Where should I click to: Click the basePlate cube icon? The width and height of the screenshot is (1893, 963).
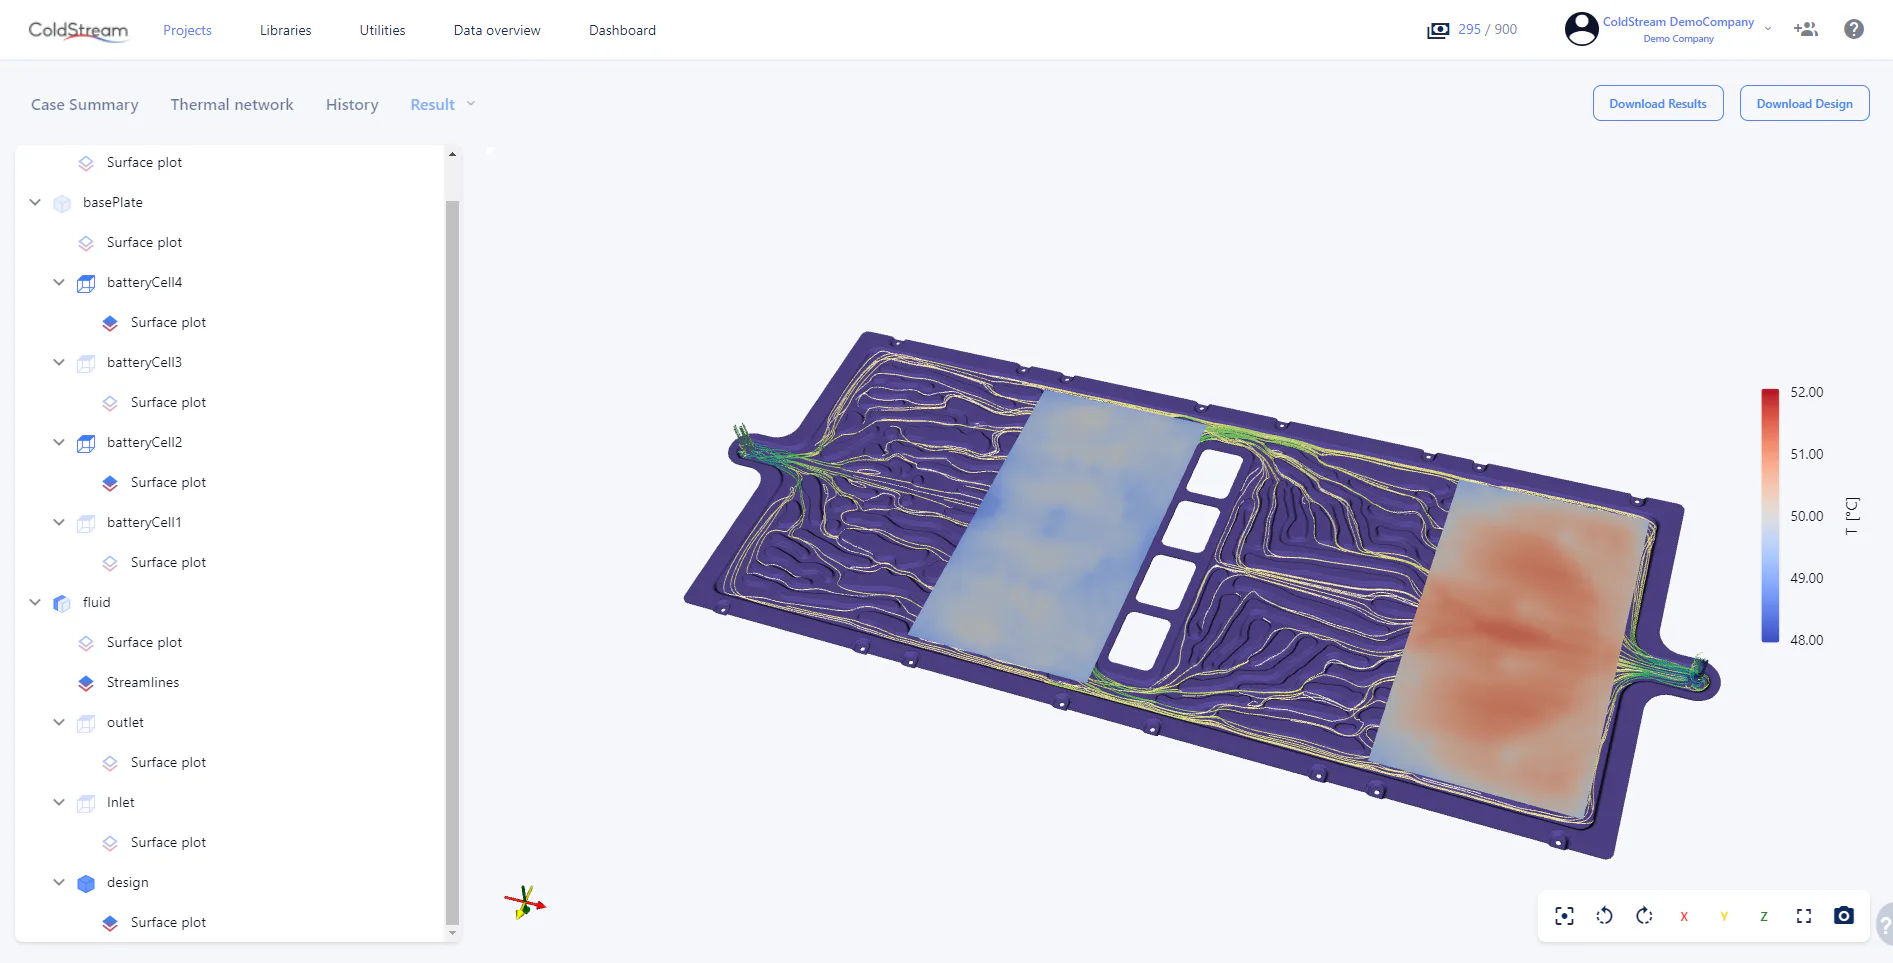(62, 203)
